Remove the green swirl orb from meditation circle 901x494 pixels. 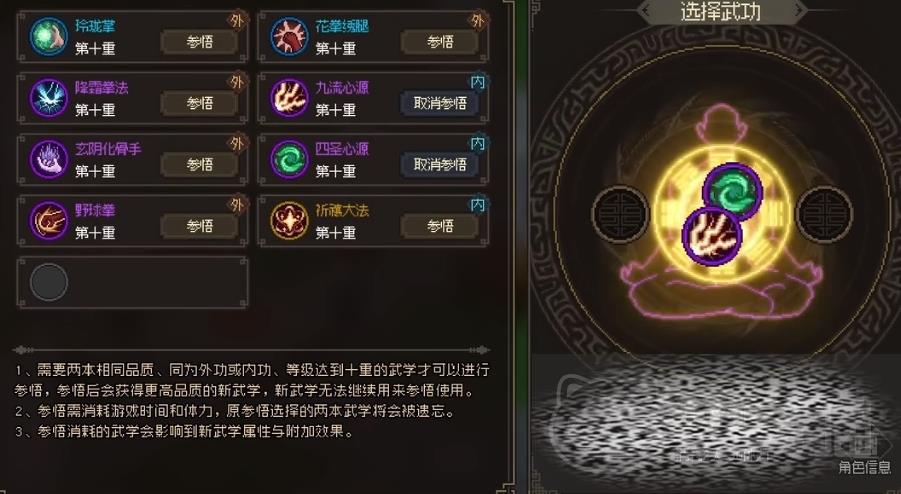(x=732, y=192)
